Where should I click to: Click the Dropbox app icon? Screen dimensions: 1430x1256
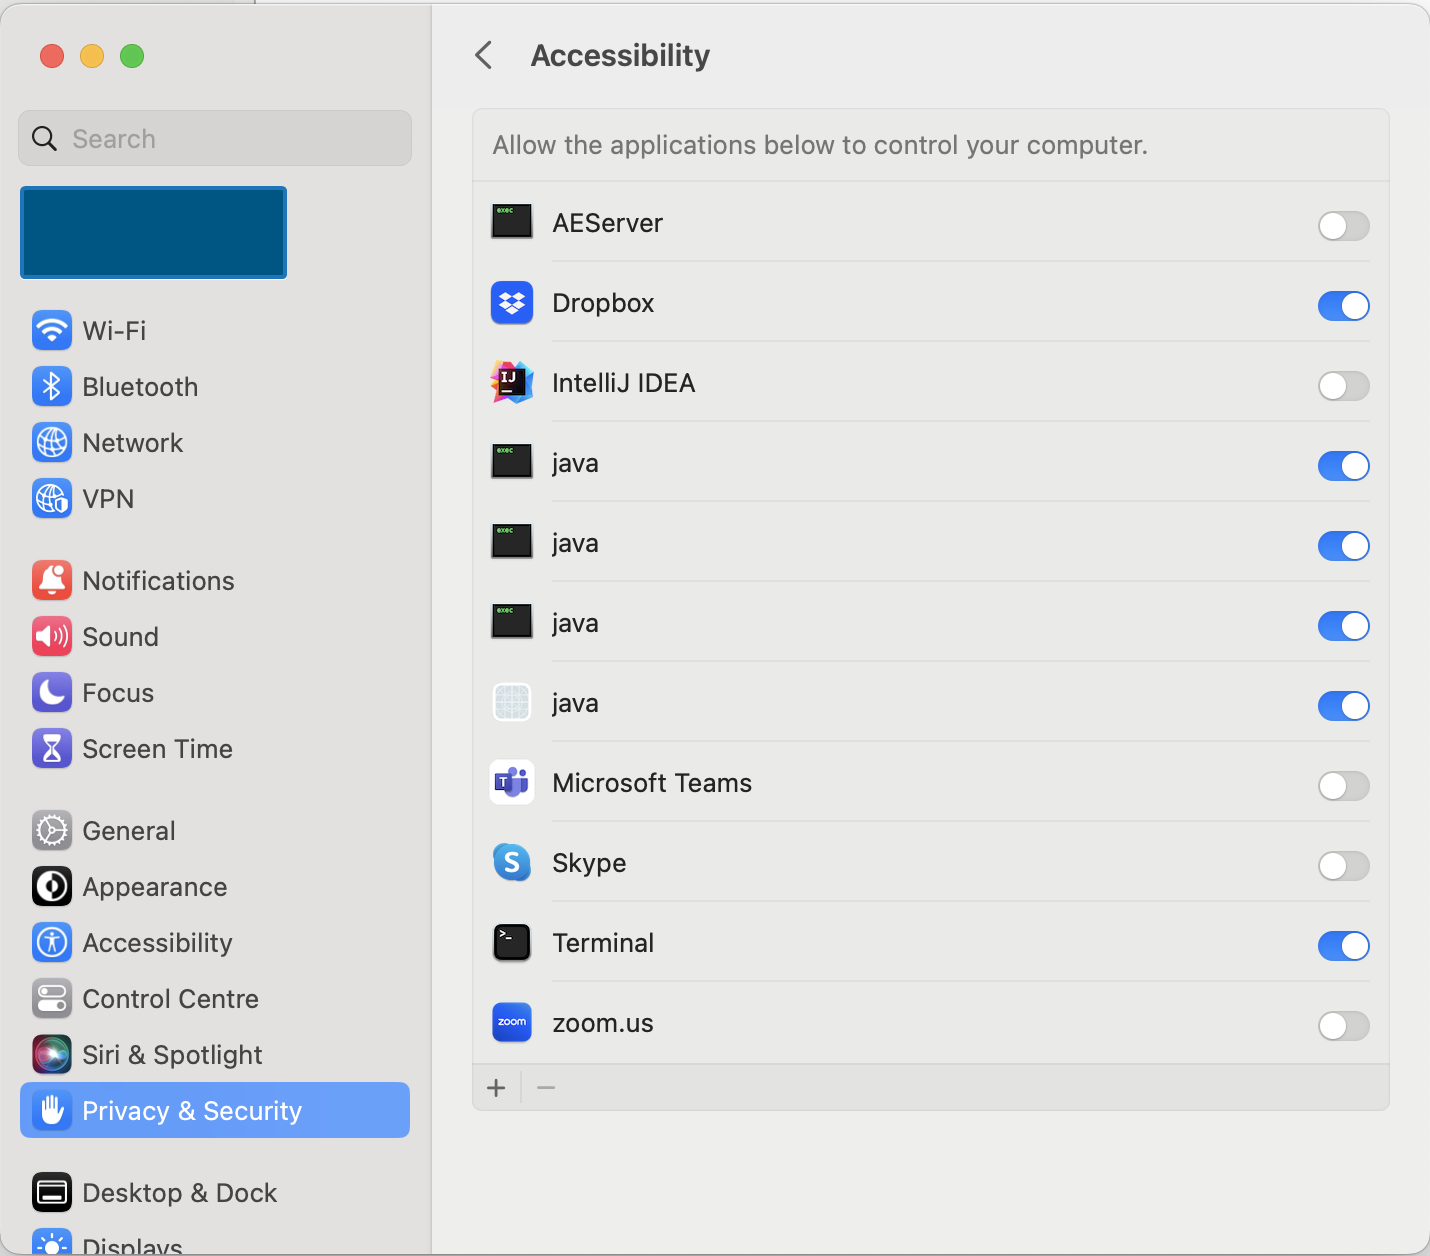tap(511, 303)
